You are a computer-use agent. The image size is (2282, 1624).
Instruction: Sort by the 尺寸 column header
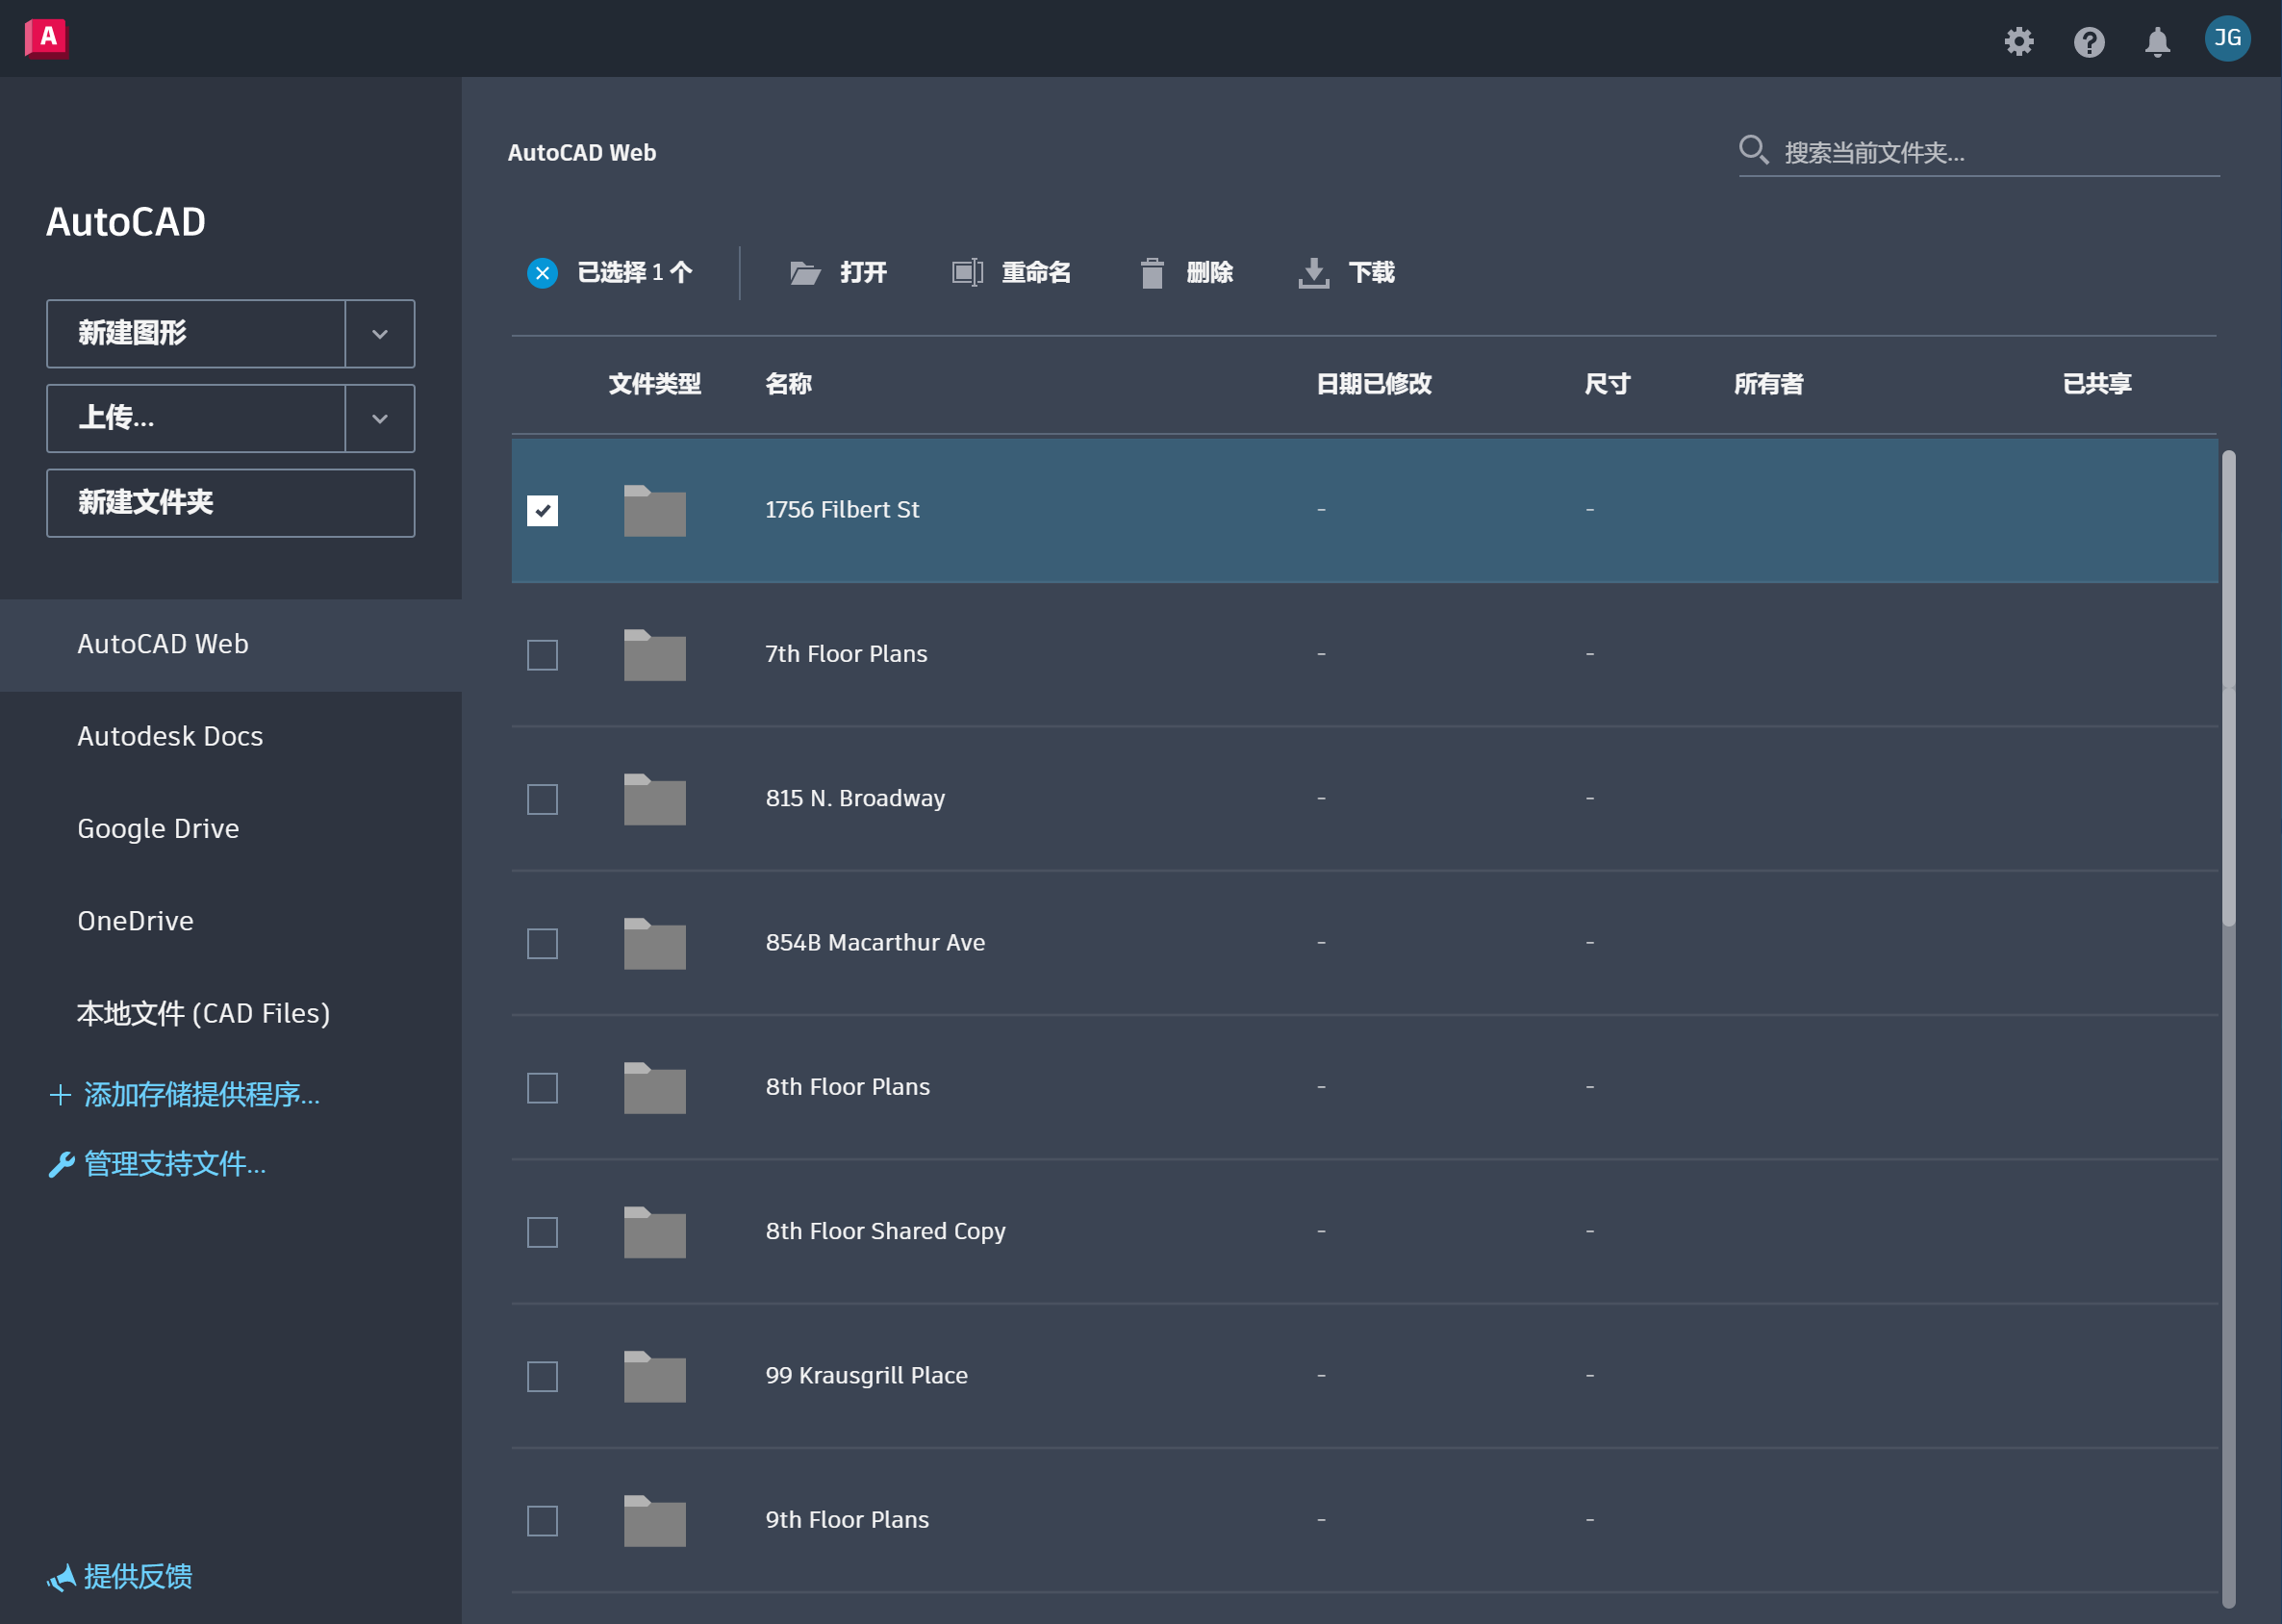[x=1607, y=384]
